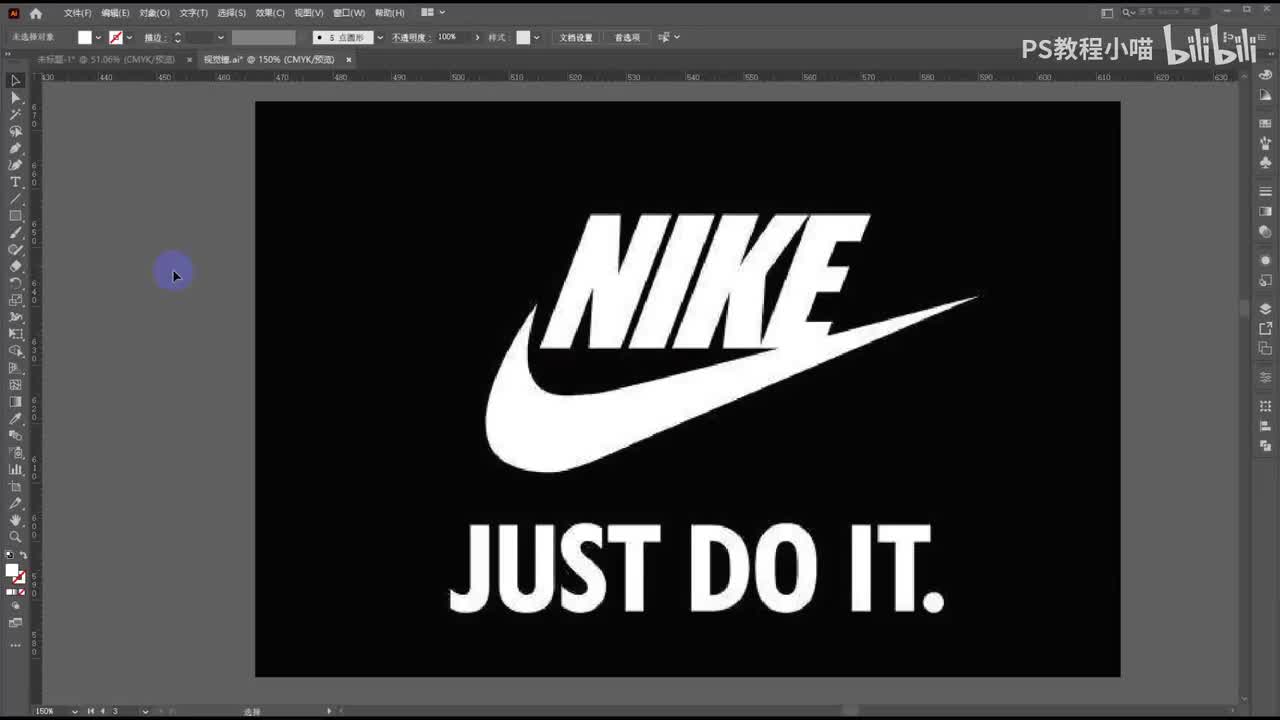
Task: Expand the opacity 100% flyout arrow
Action: click(477, 37)
